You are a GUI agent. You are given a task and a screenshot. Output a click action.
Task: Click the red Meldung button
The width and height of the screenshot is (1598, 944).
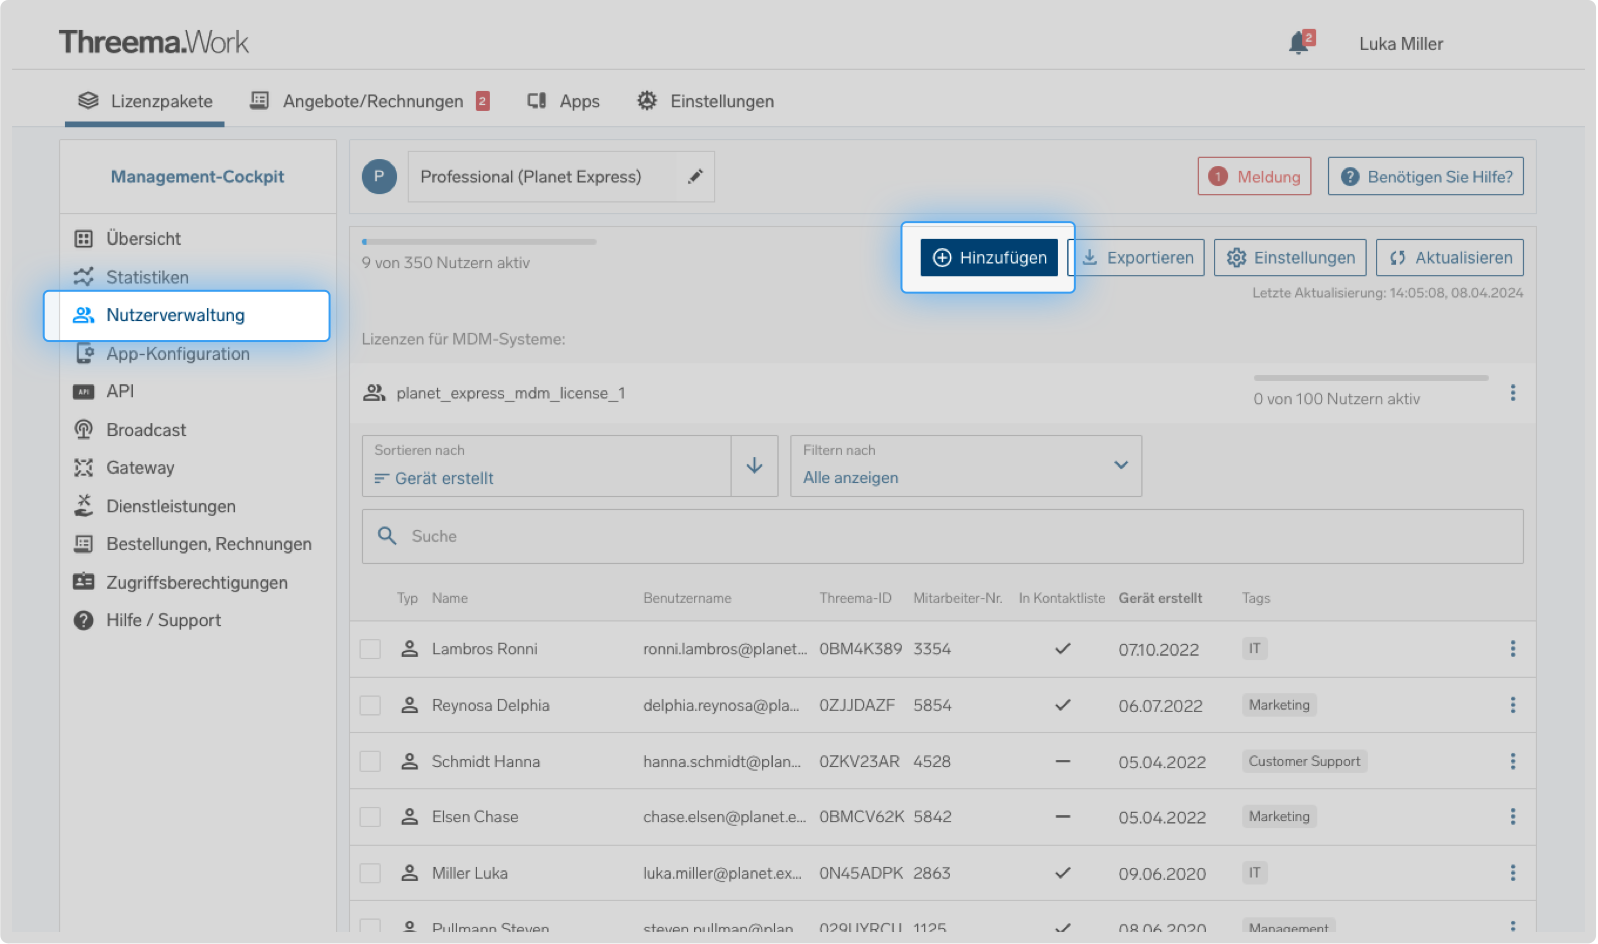pyautogui.click(x=1254, y=177)
